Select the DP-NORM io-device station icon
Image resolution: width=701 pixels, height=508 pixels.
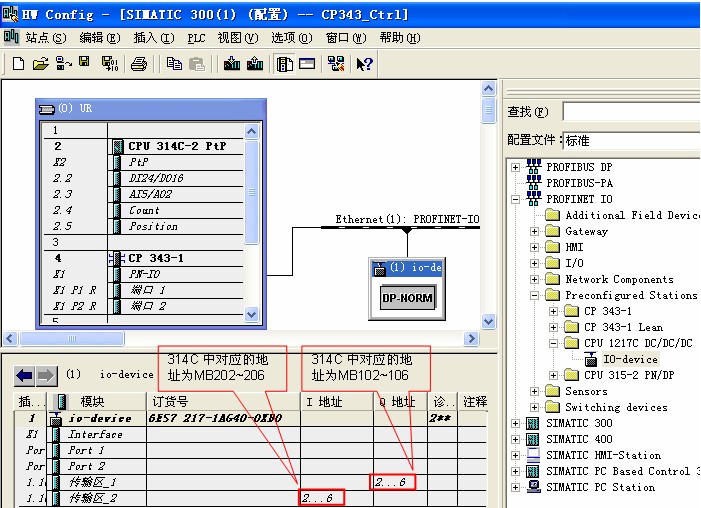(407, 298)
